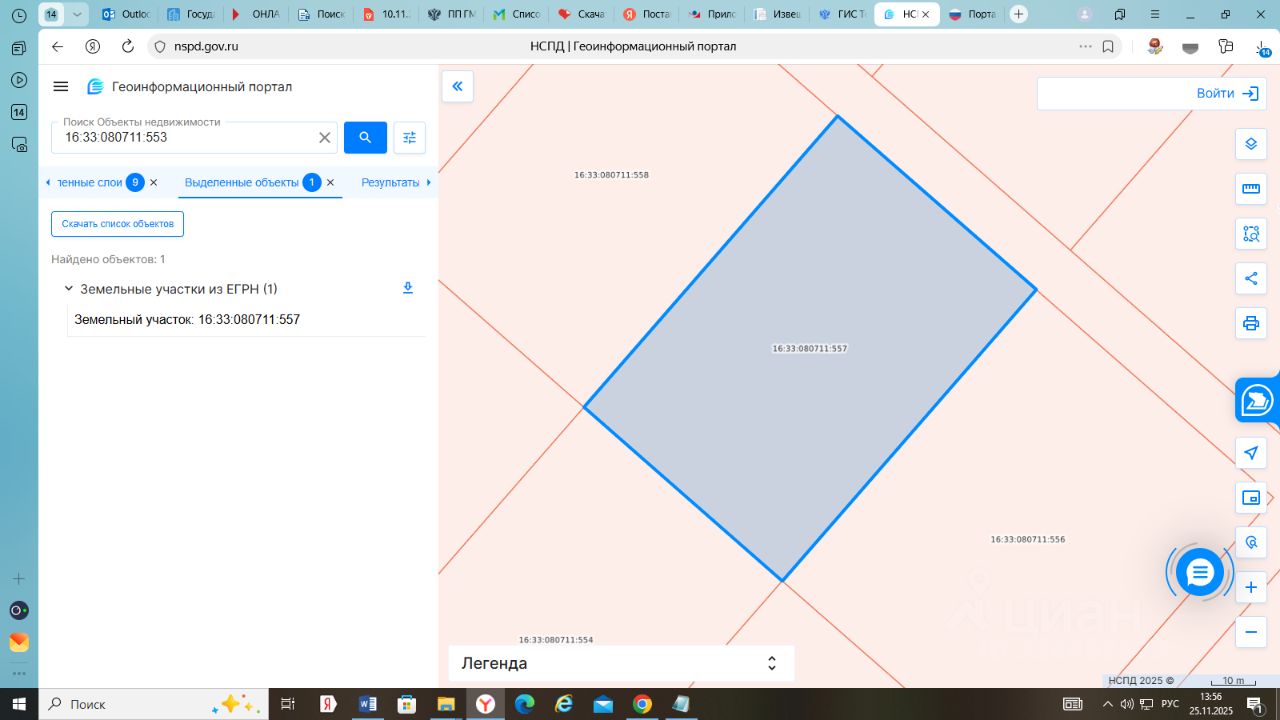Open File Explorer from the taskbar
1280x720 pixels.
[446, 704]
